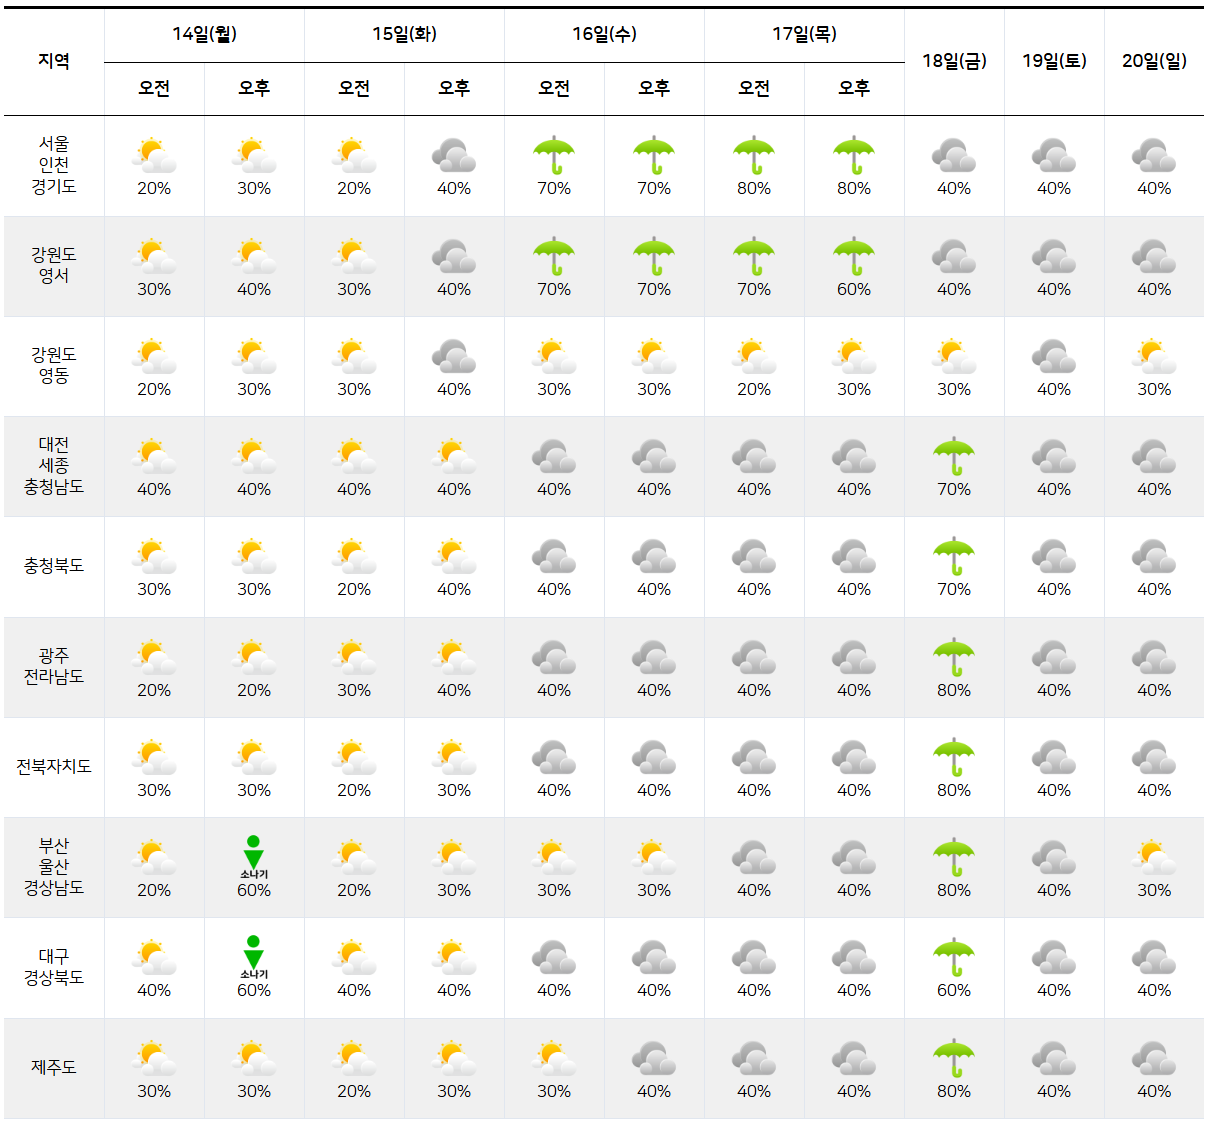
Task: Click the 충청북도 region label
Action: point(54,566)
